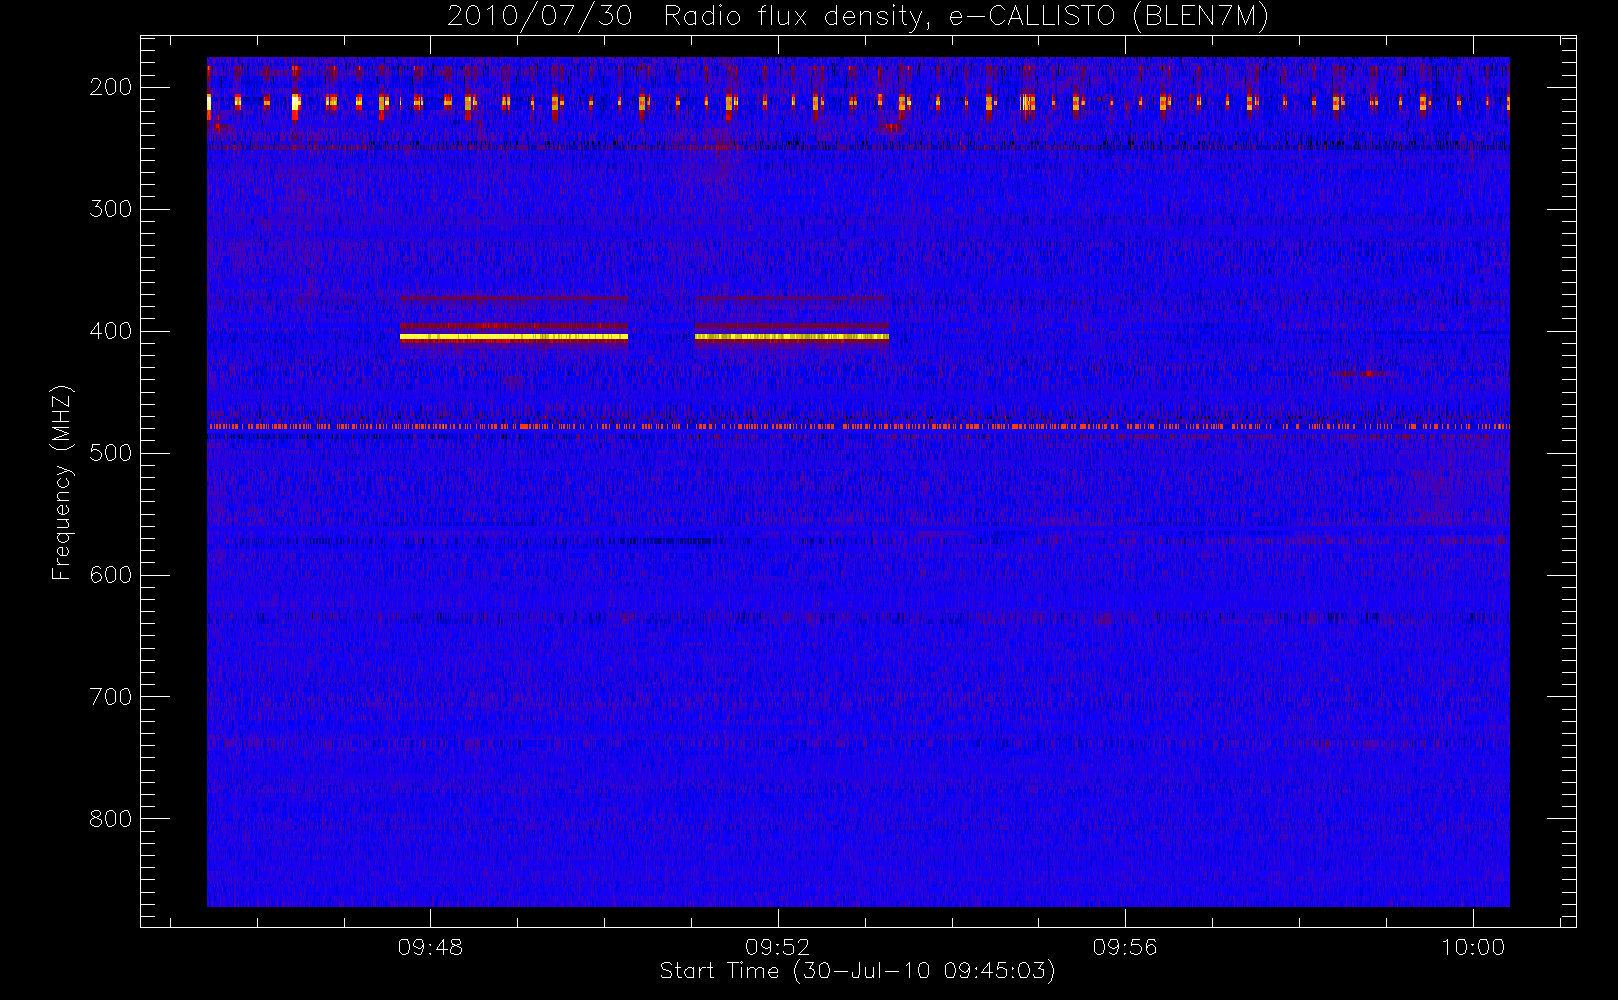This screenshot has height=1000, width=1618.
Task: Click the 'Start Time (30-Jul-10 09:45:03)' axis title
Action: pyautogui.click(x=857, y=971)
